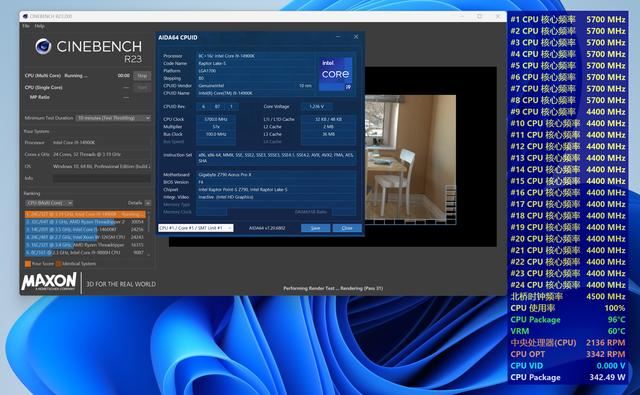640x395 pixels.
Task: Stop the CPU Multi Core test
Action: click(x=142, y=76)
